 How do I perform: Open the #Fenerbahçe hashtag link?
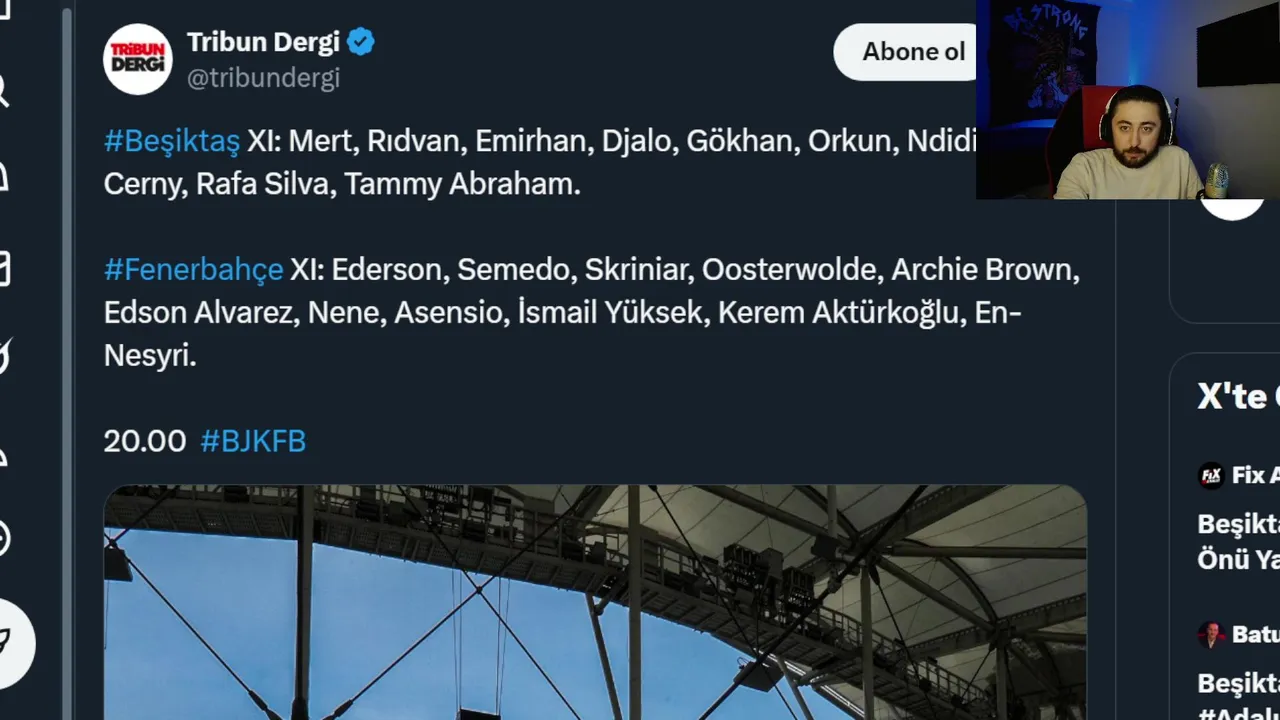(194, 270)
